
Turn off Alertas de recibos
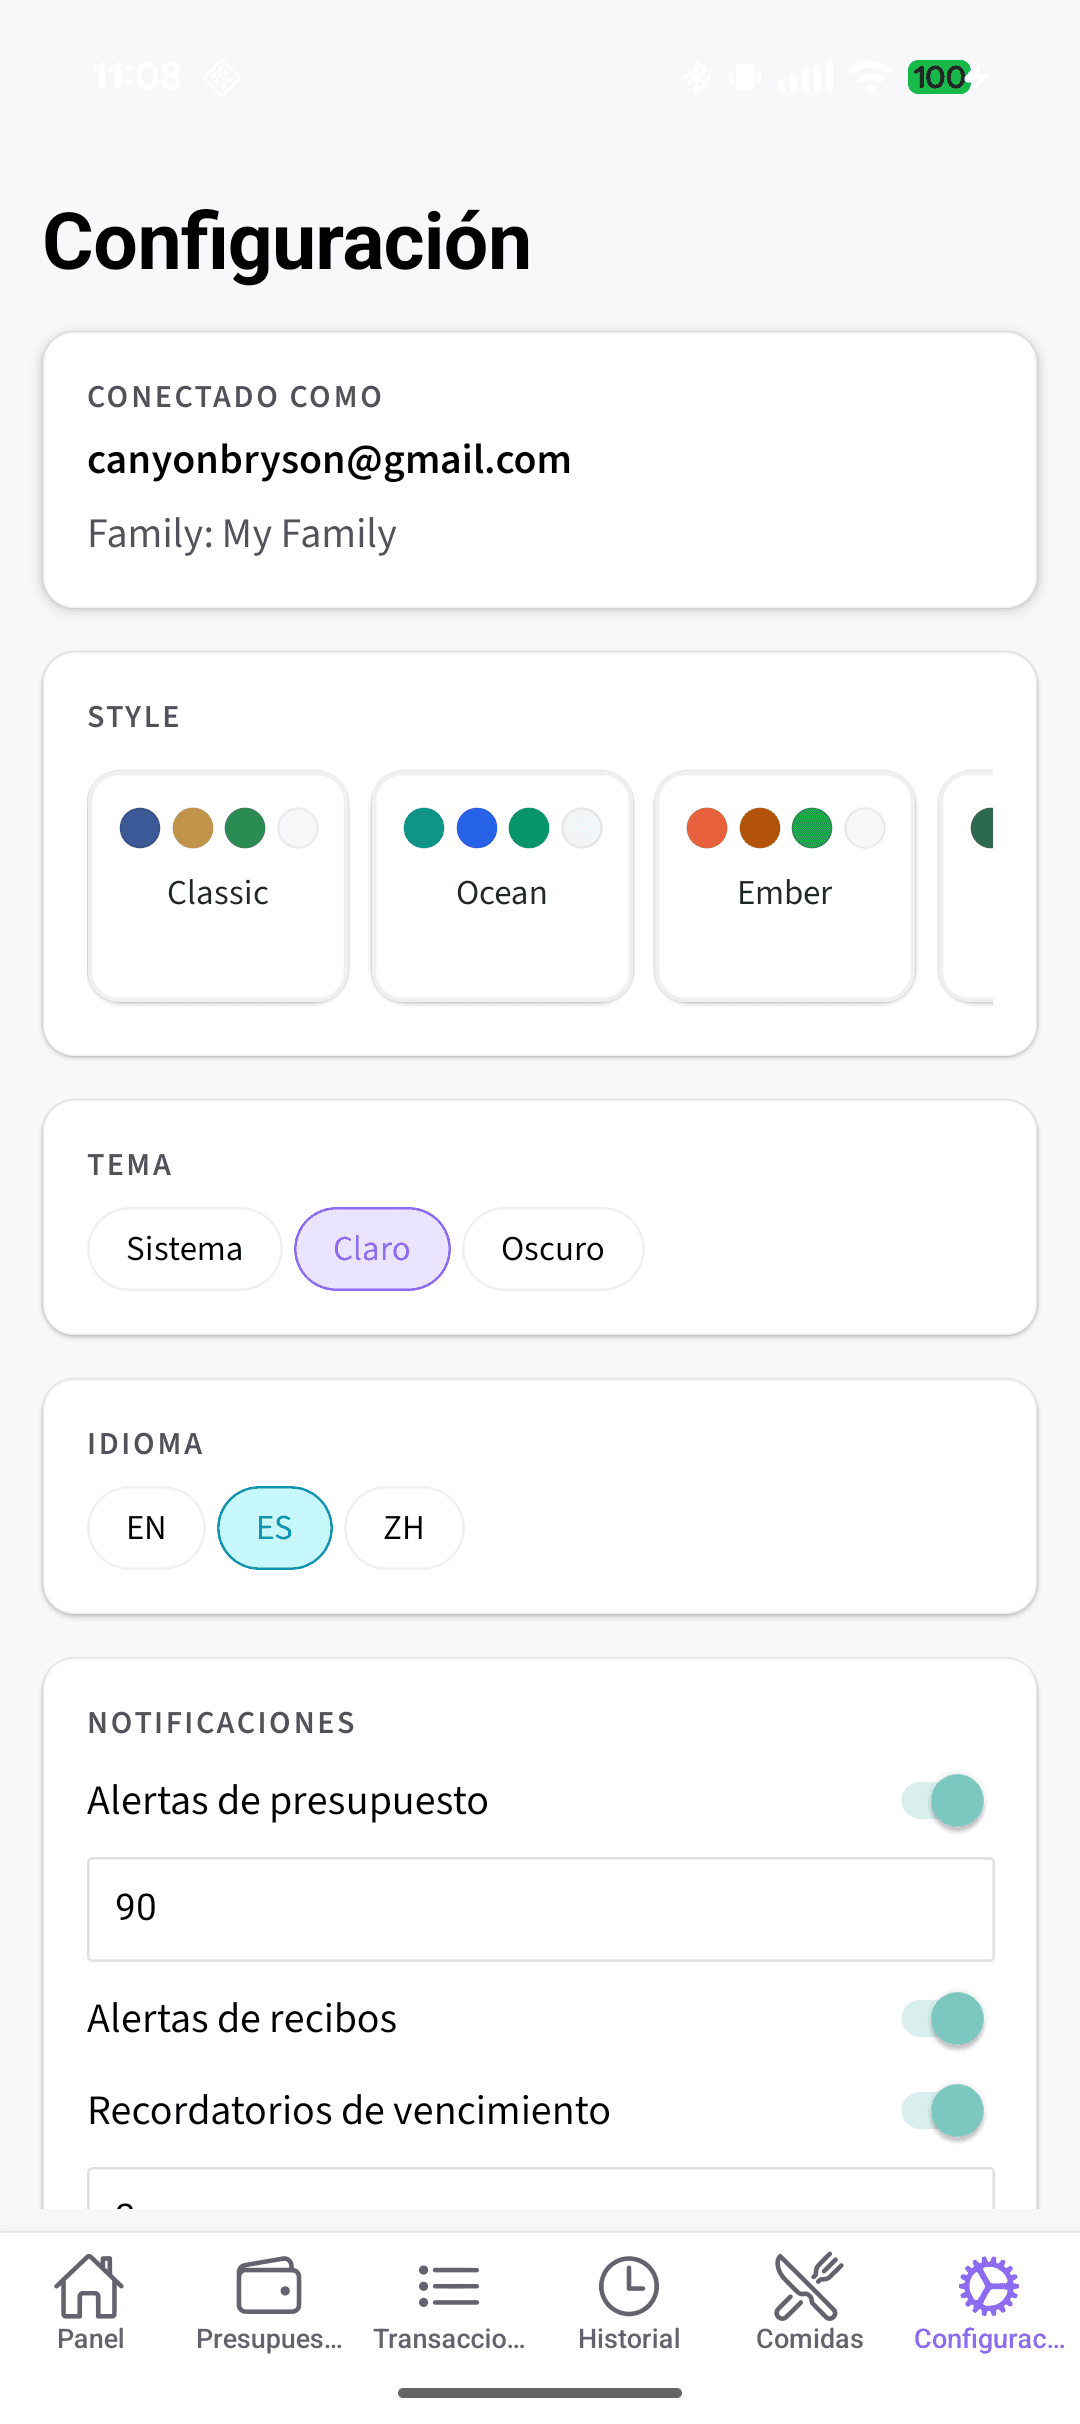pos(945,2018)
